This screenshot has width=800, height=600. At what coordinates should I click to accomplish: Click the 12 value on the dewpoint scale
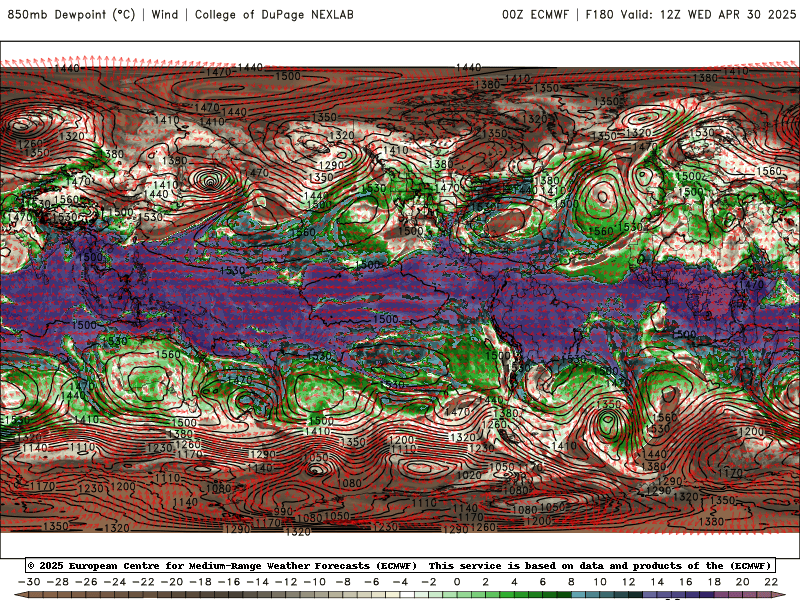[x=629, y=582]
